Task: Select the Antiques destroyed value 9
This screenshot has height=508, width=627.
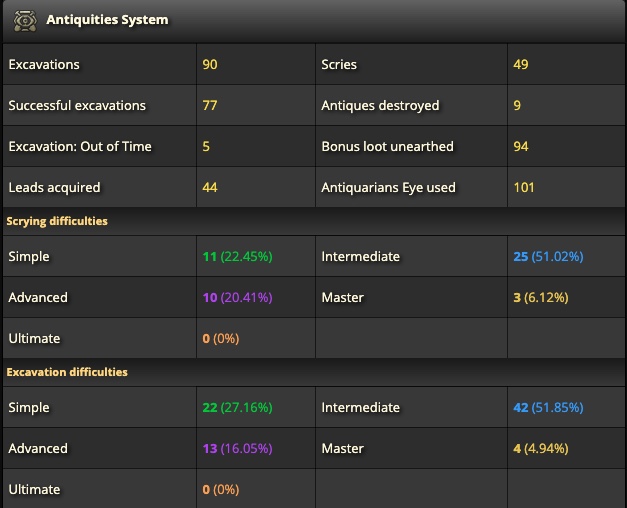Action: tap(517, 106)
